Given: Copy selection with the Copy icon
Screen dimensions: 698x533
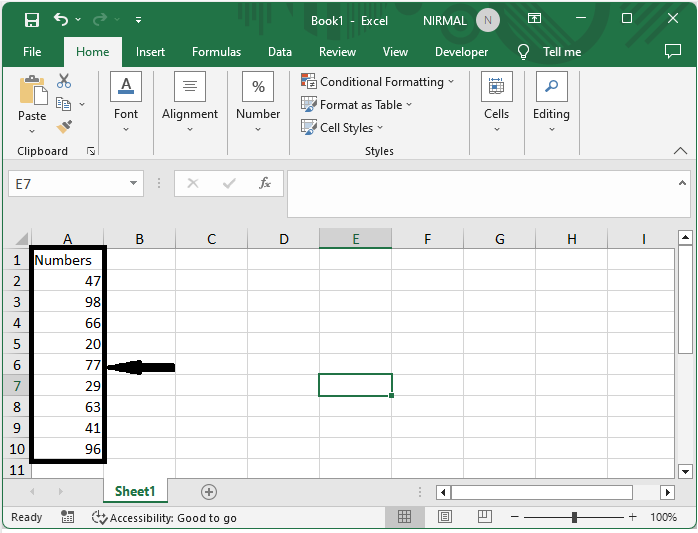Looking at the screenshot, I should pos(63,104).
